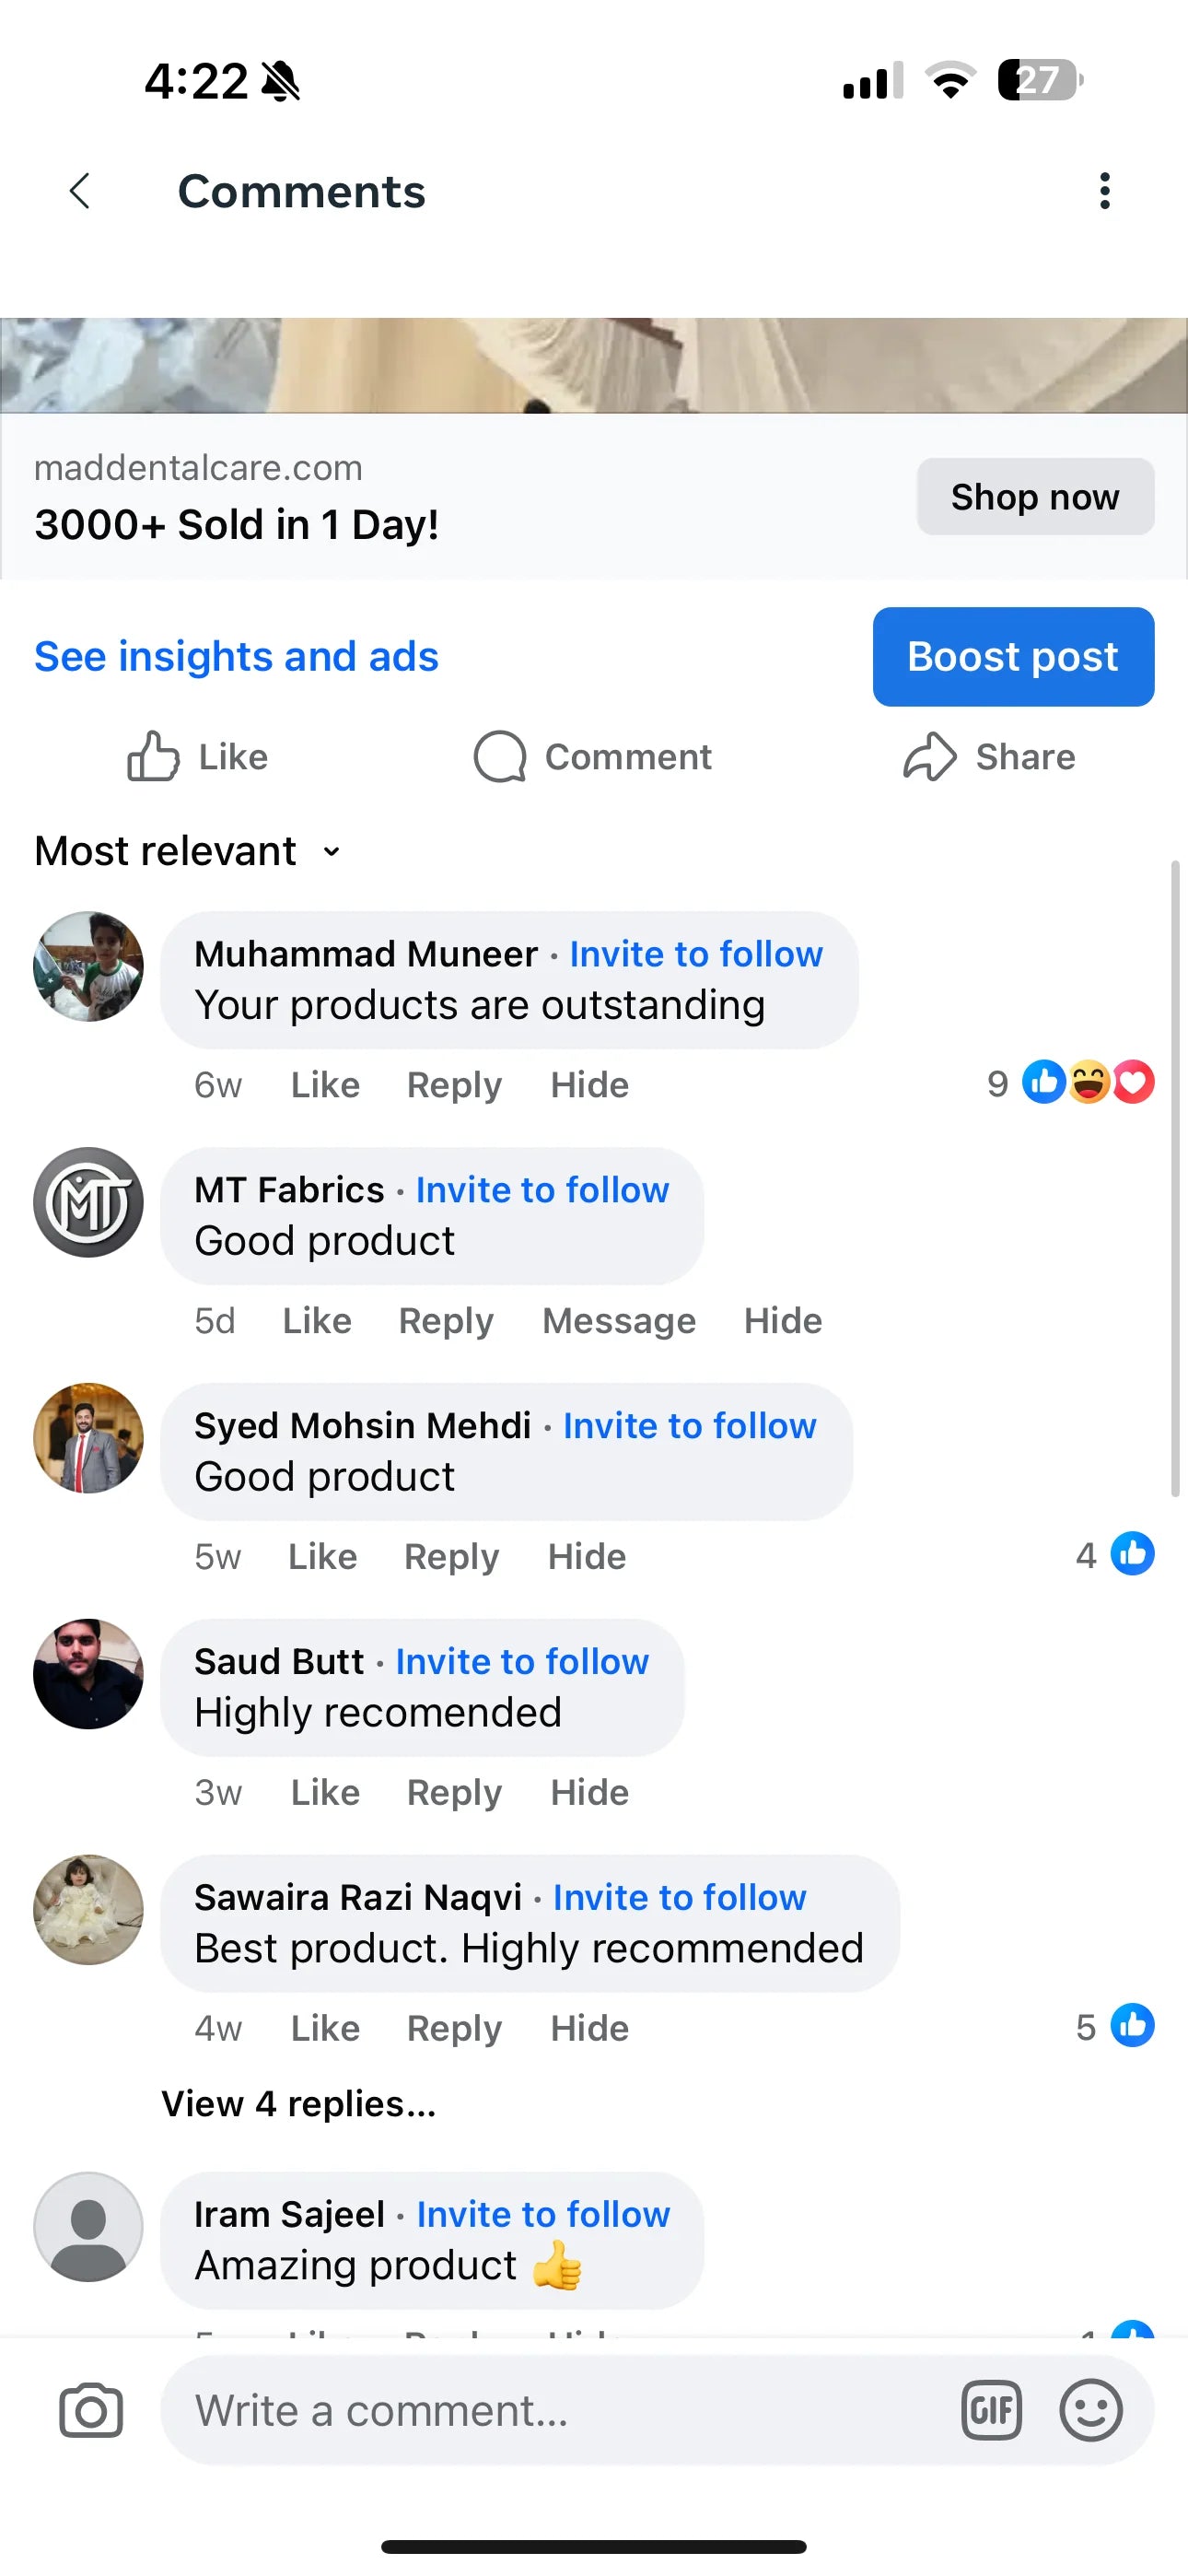Tap the Comment speech bubble icon
The width and height of the screenshot is (1188, 2576).
499,756
